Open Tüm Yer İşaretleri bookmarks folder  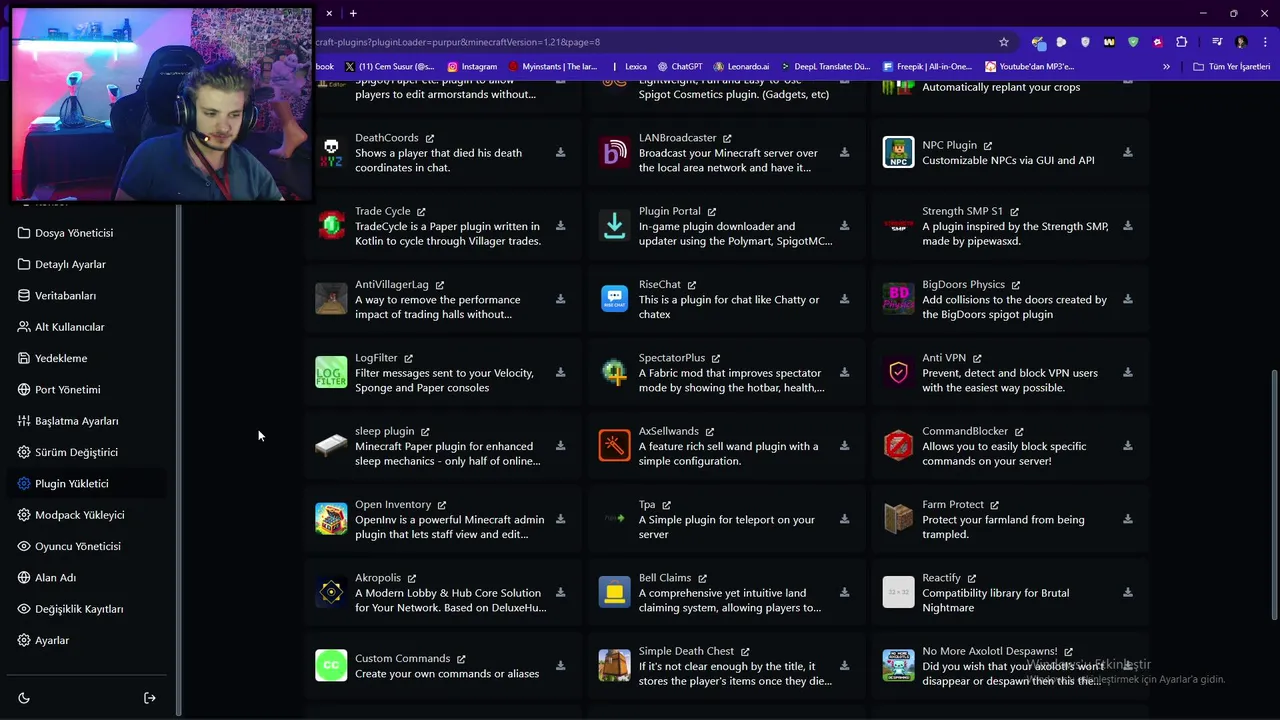[1232, 67]
